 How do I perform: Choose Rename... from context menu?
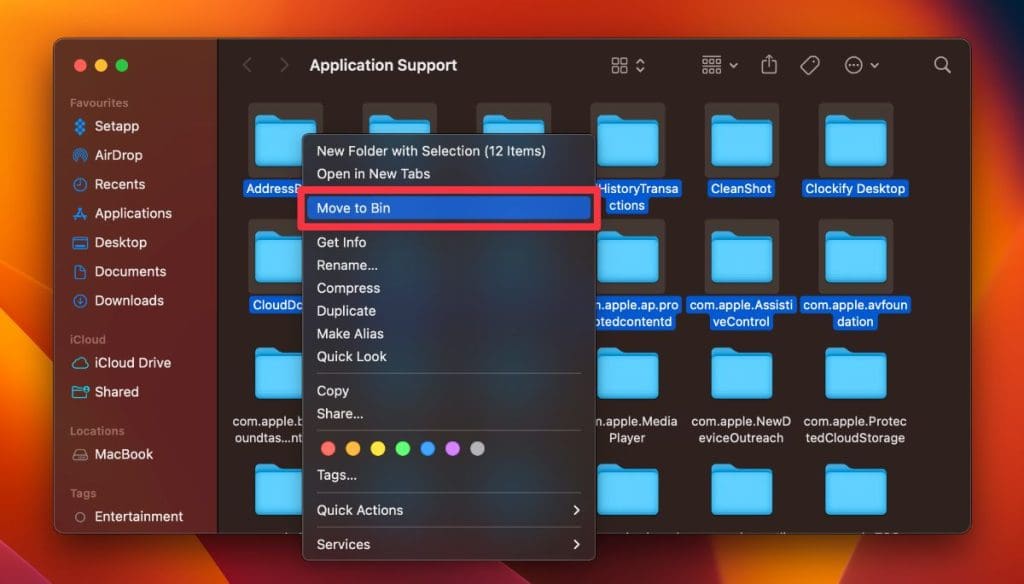point(347,265)
